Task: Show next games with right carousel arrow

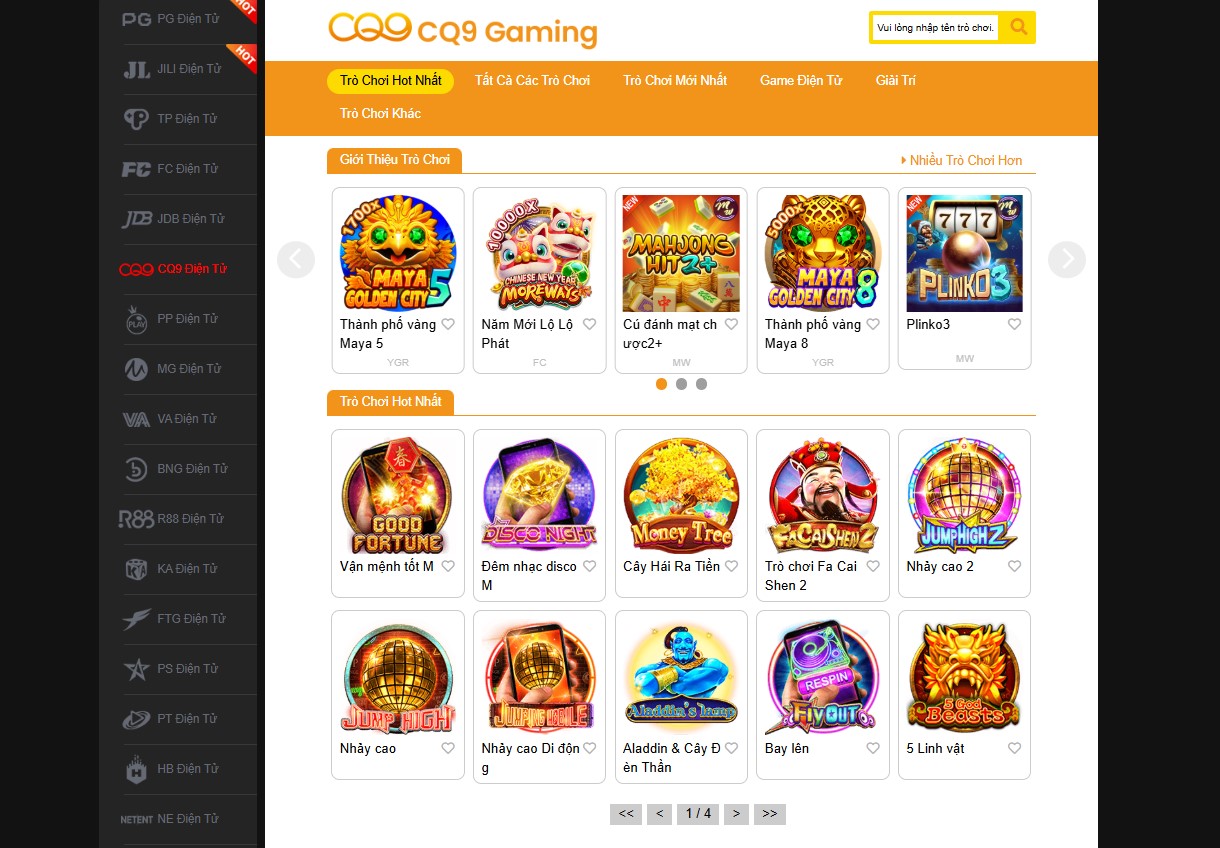Action: pyautogui.click(x=1067, y=260)
